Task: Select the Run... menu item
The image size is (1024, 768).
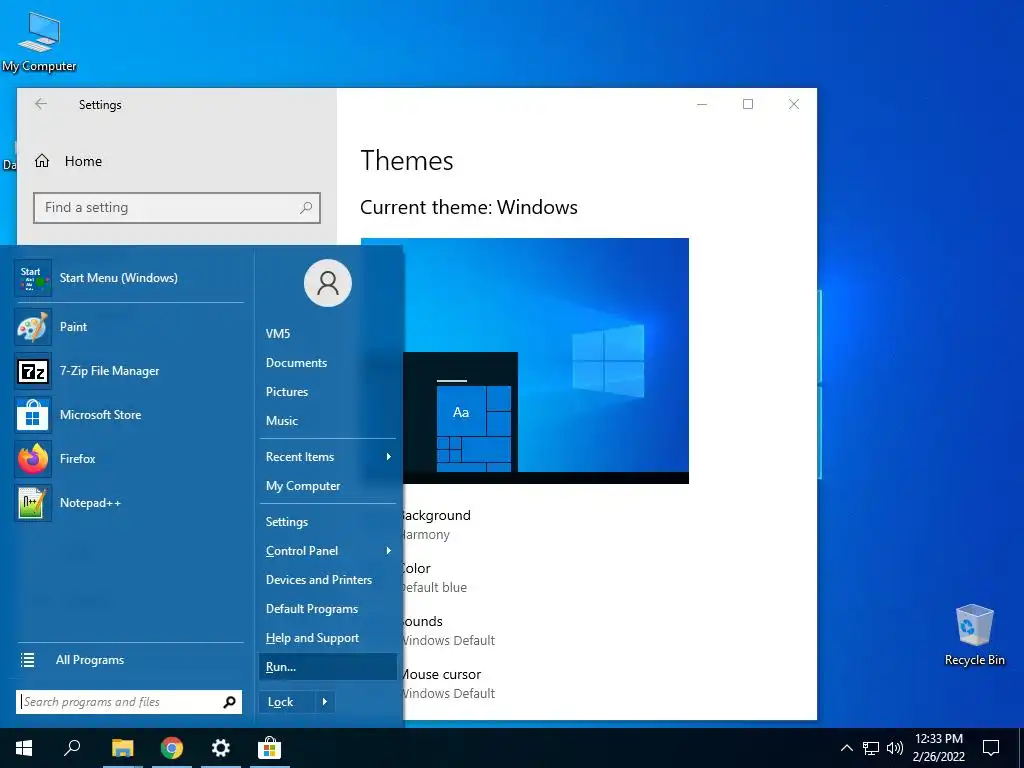Action: tap(328, 667)
